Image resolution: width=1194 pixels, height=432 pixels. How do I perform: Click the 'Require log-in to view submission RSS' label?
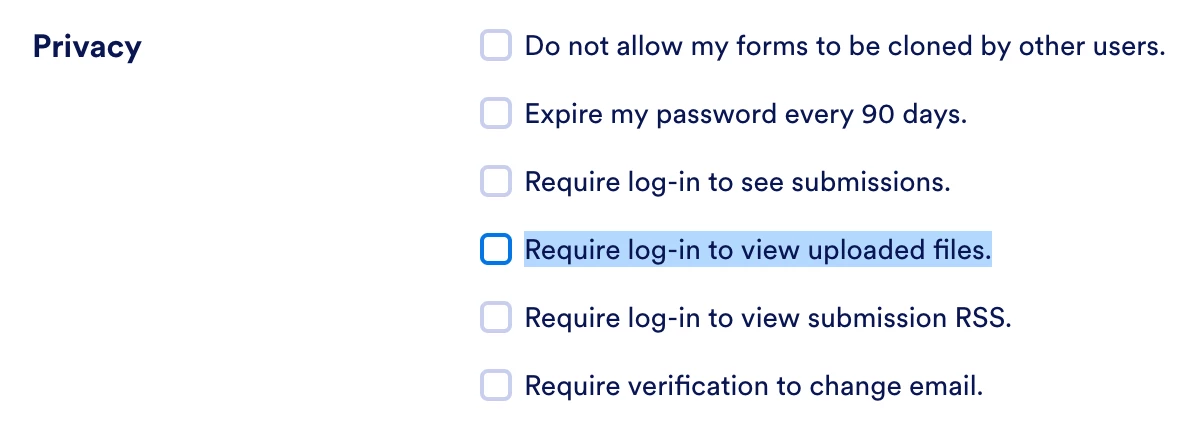pyautogui.click(x=768, y=318)
